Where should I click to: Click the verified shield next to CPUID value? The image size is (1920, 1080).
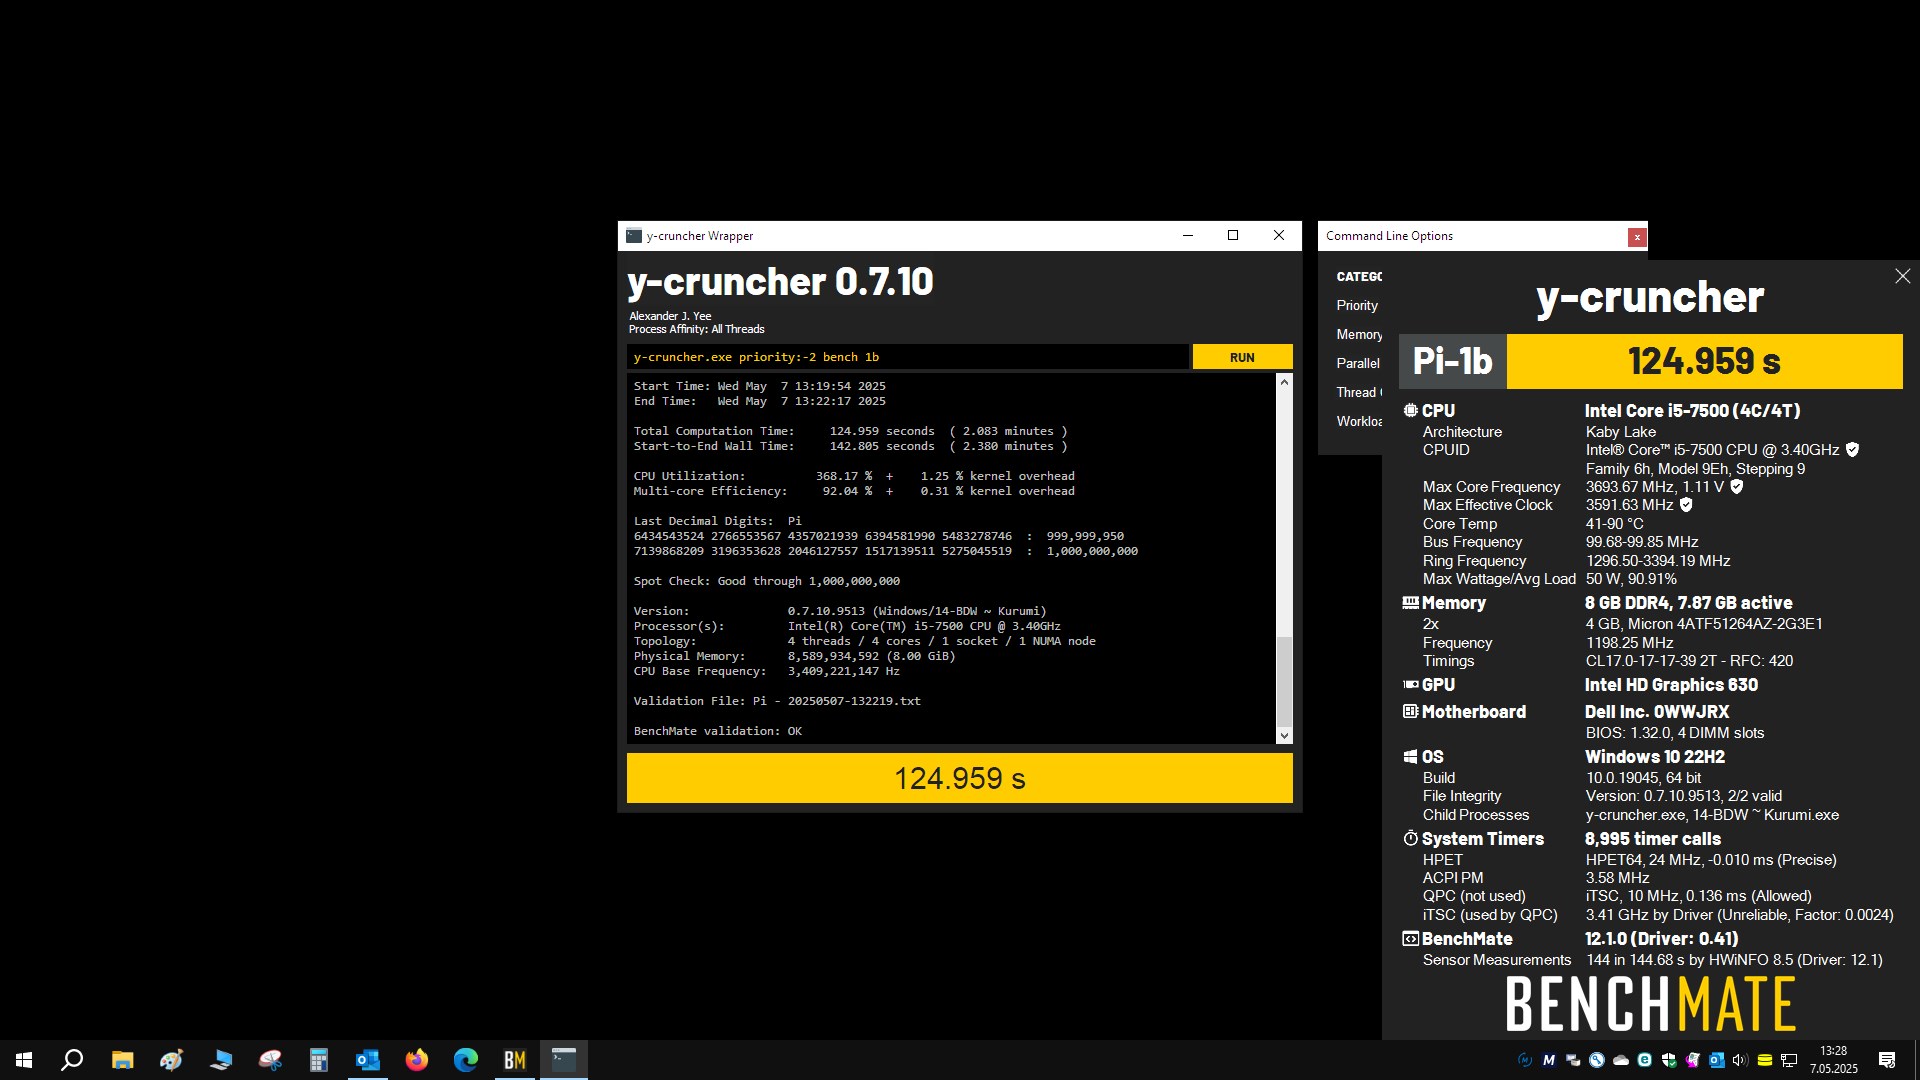[1852, 450]
